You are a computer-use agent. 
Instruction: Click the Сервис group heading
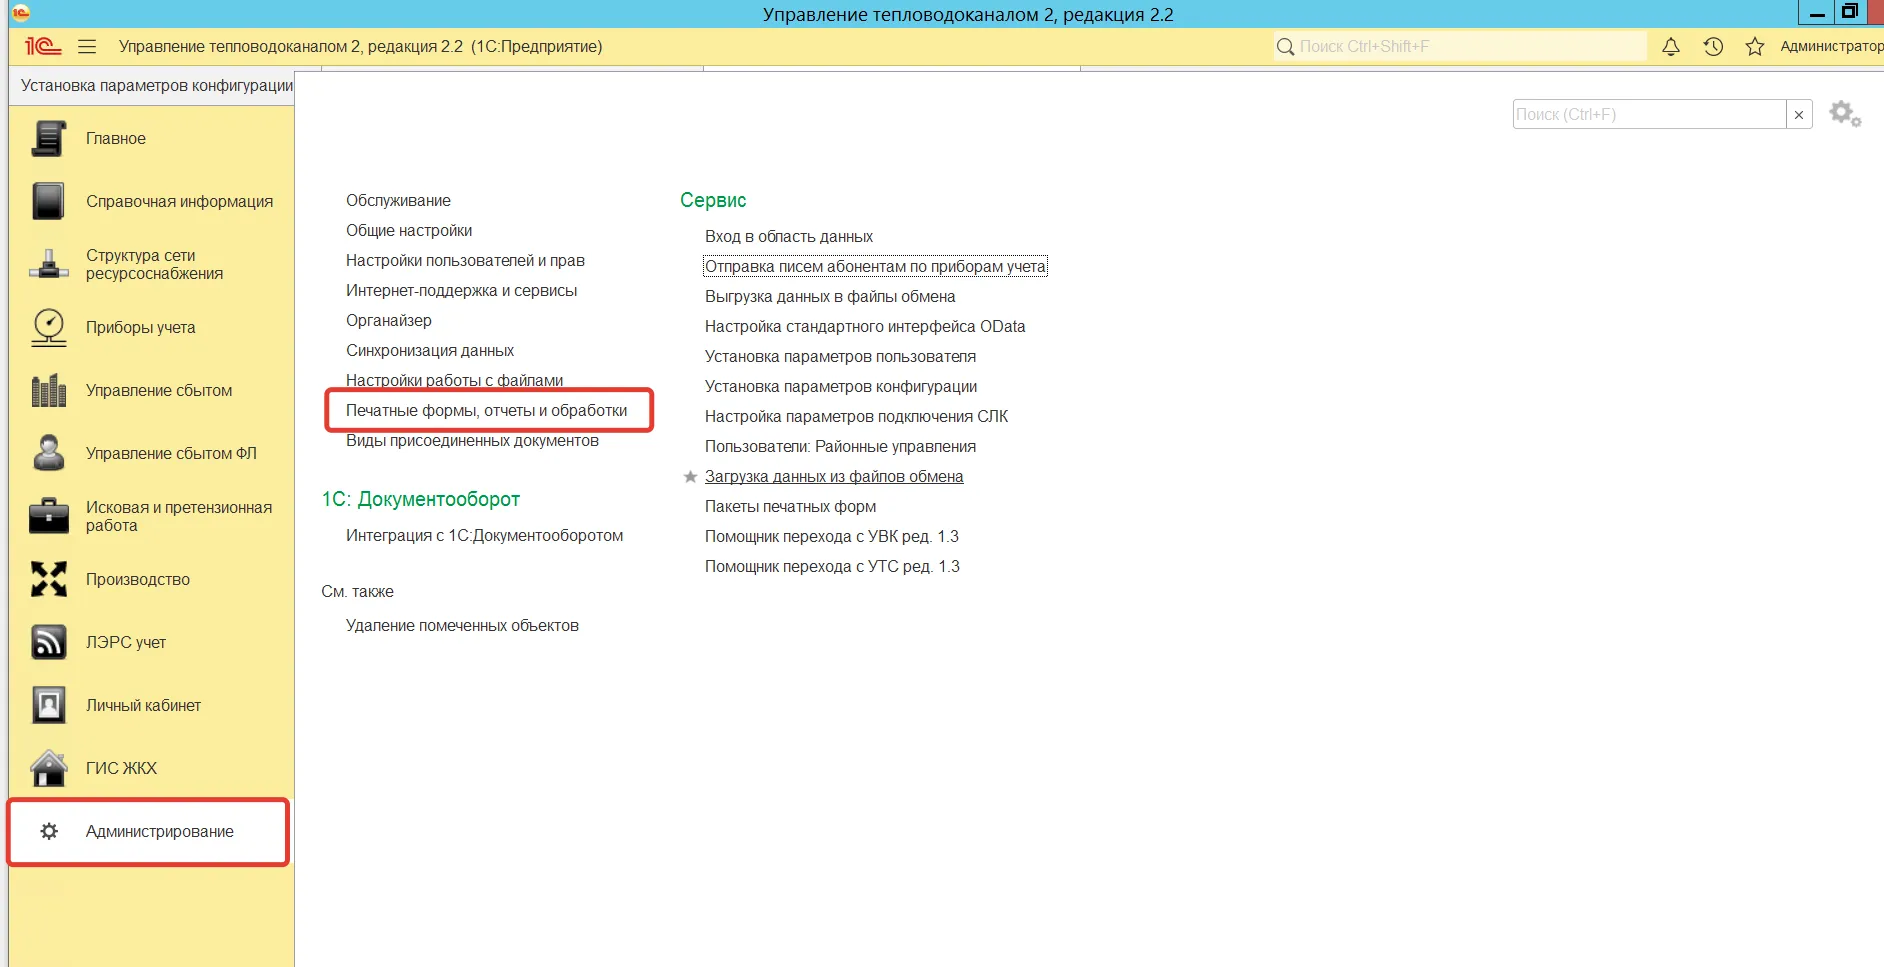click(713, 200)
